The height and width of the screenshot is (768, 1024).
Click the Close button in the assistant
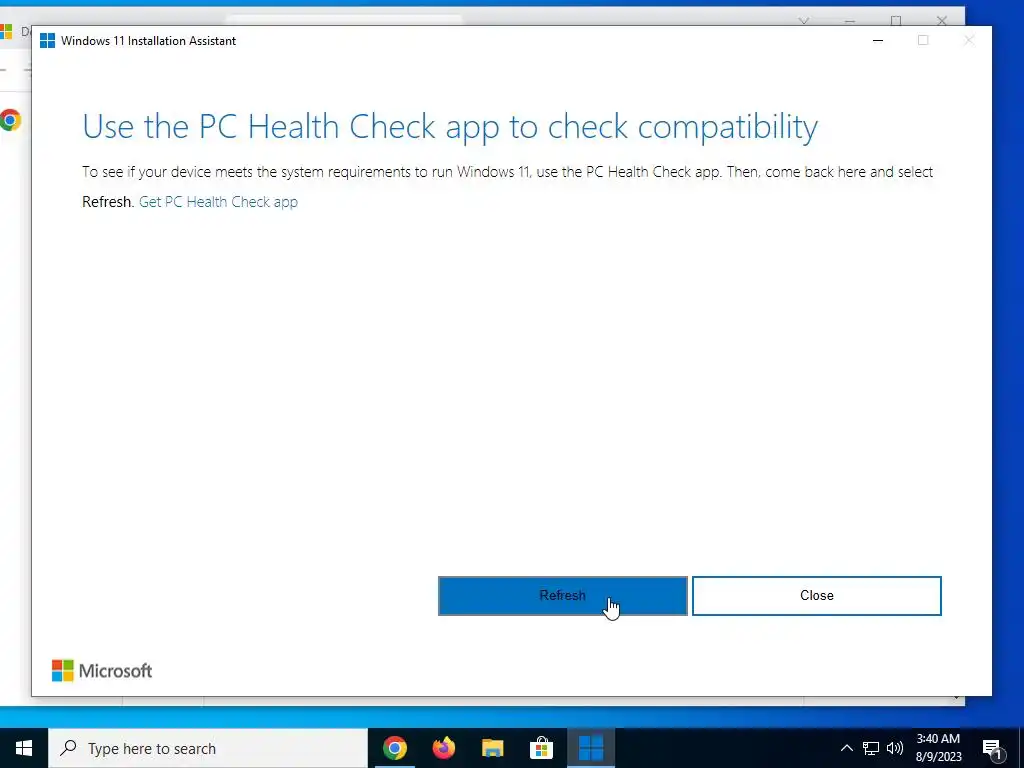pyautogui.click(x=816, y=596)
